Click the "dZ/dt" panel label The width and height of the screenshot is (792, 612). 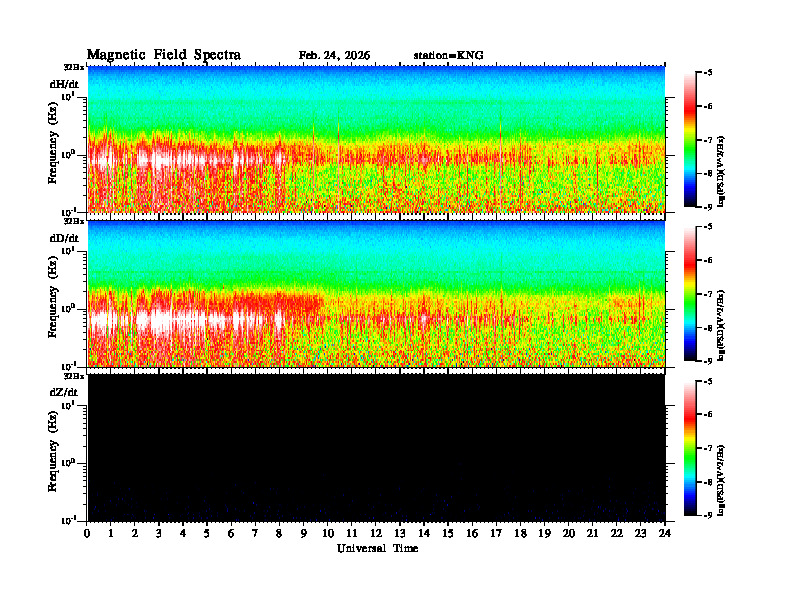[x=64, y=392]
